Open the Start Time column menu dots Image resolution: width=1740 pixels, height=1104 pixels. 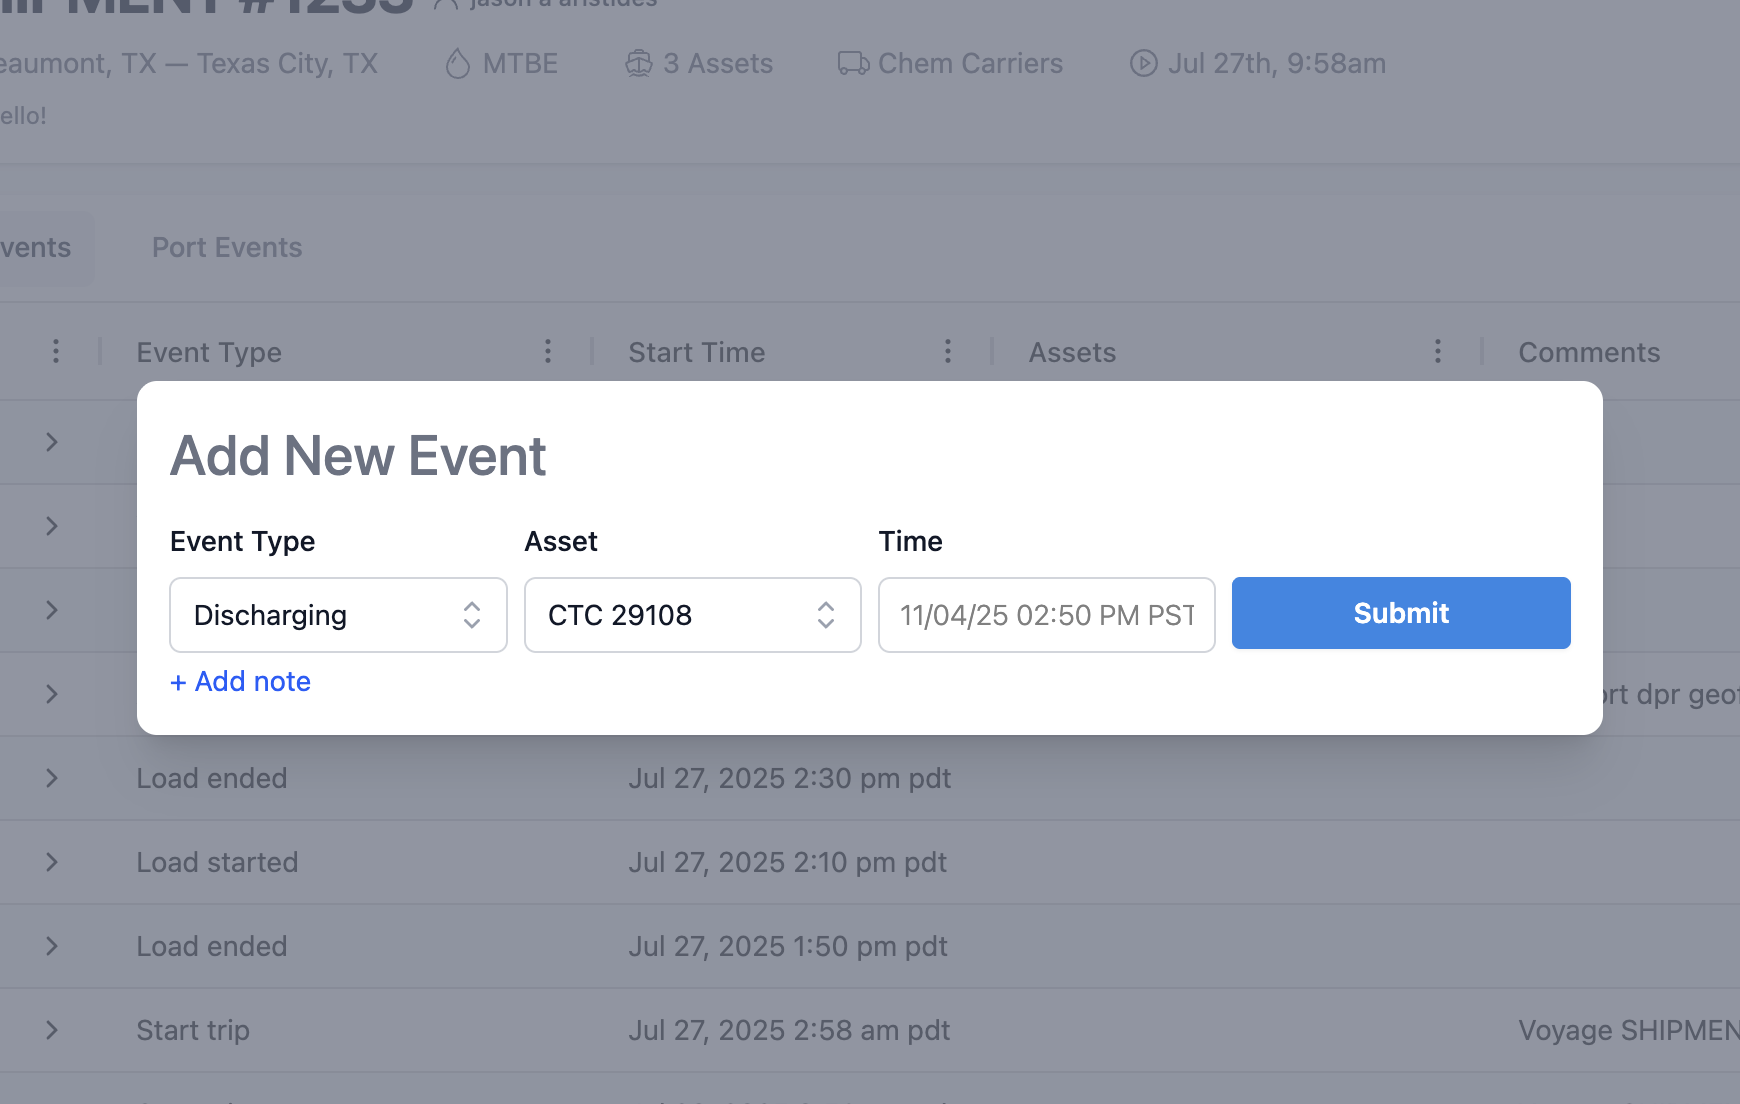coord(947,352)
